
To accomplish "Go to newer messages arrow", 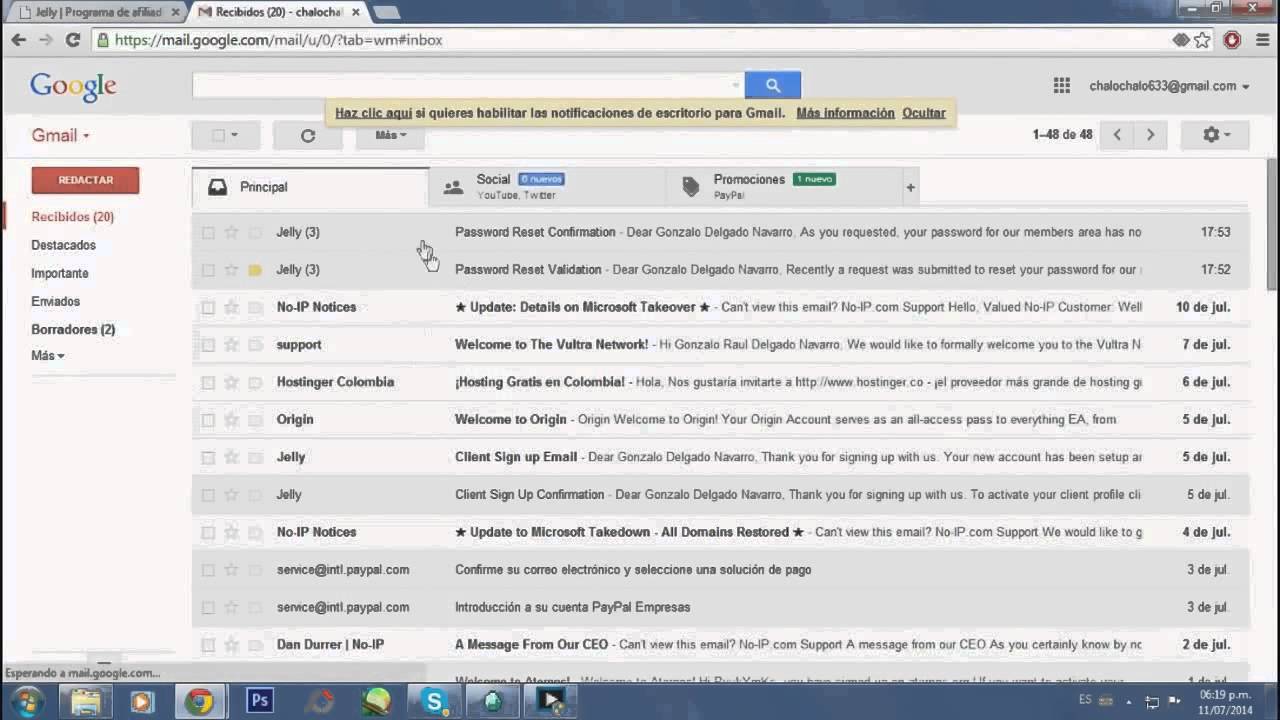I will (x=1117, y=135).
